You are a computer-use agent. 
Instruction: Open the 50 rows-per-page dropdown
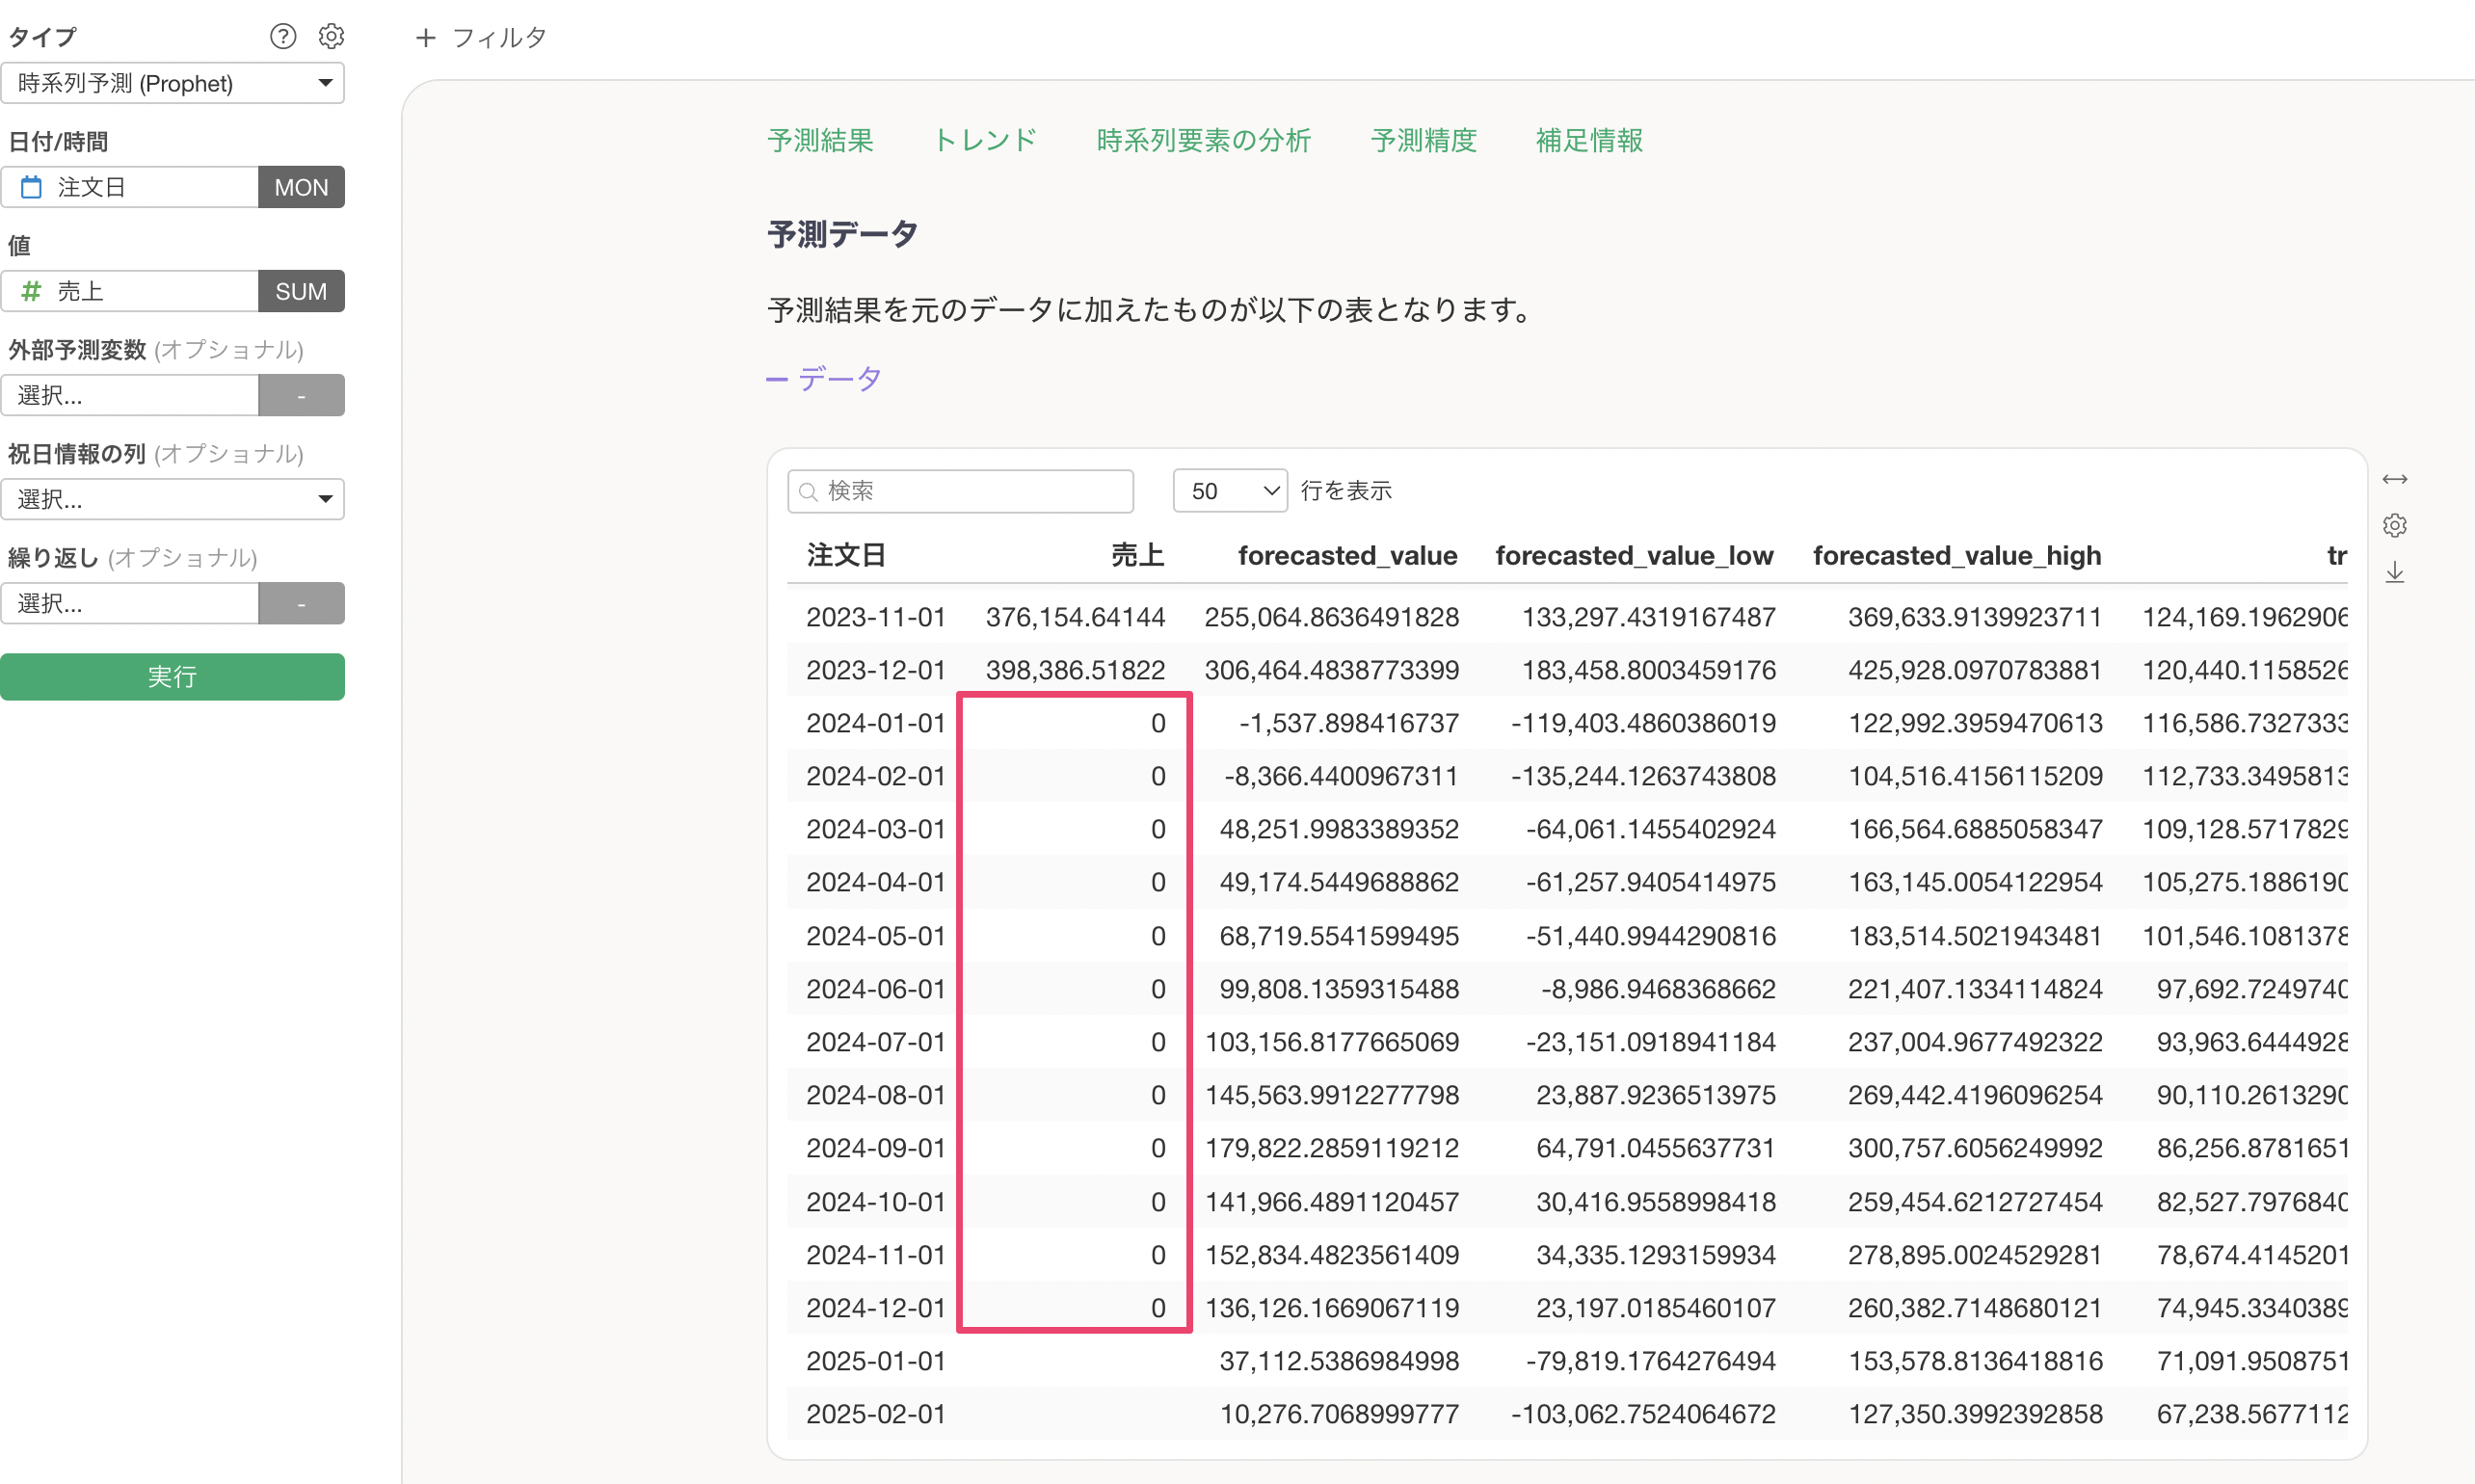pyautogui.click(x=1230, y=491)
